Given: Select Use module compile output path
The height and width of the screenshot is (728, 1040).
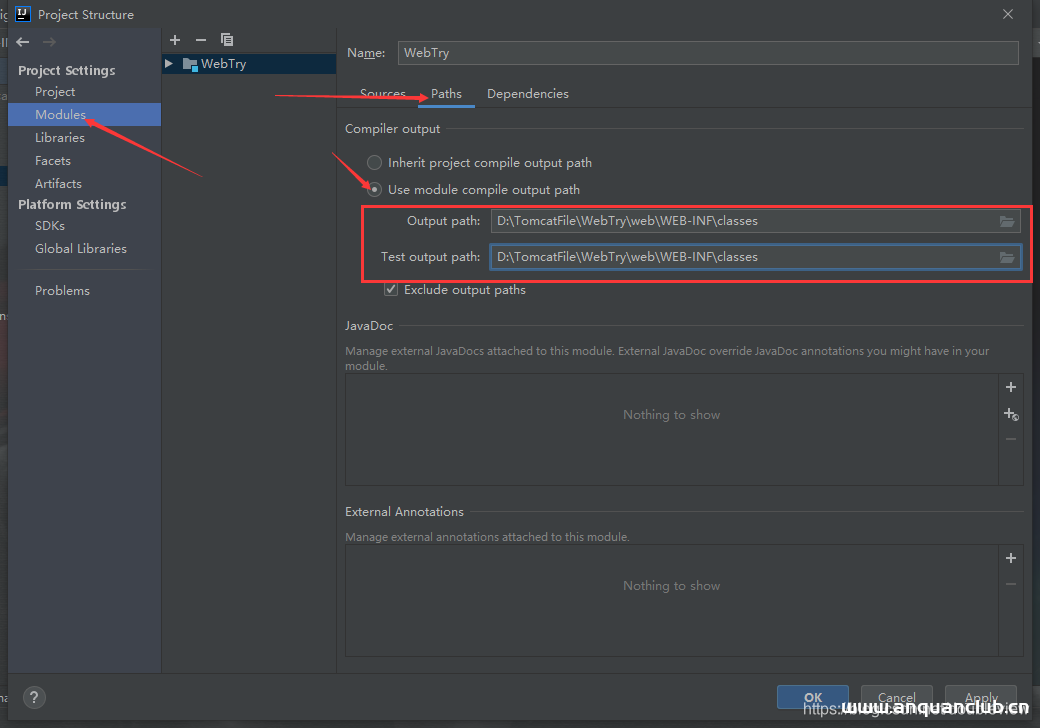Looking at the screenshot, I should click(x=374, y=189).
